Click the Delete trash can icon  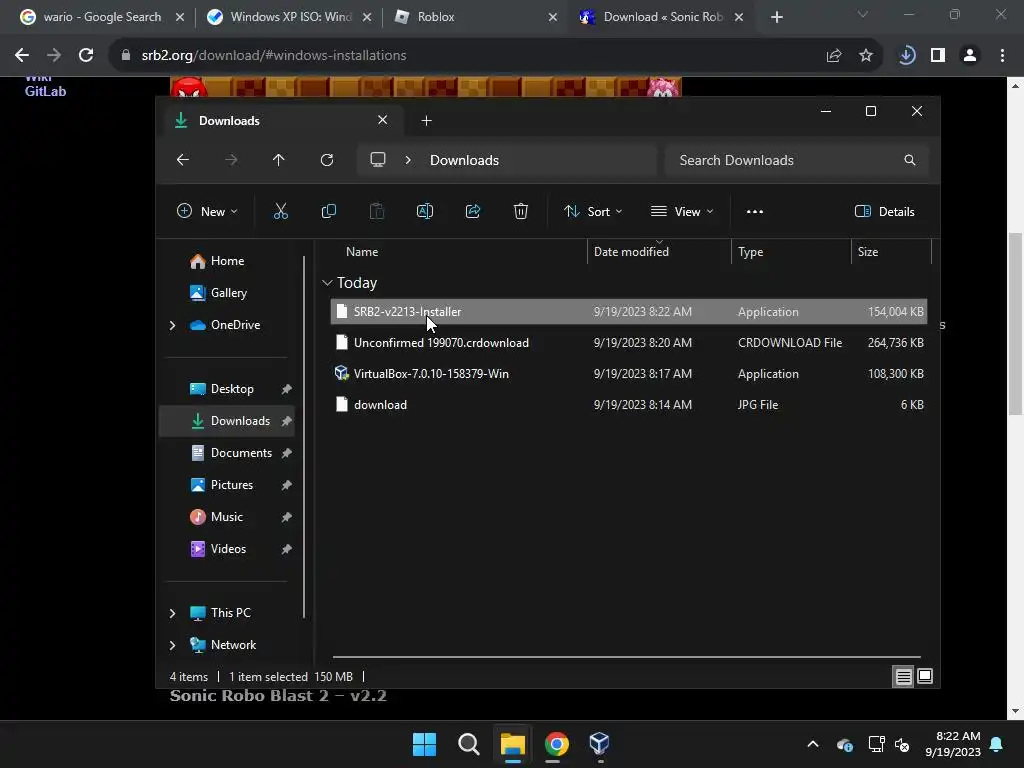[x=520, y=212]
